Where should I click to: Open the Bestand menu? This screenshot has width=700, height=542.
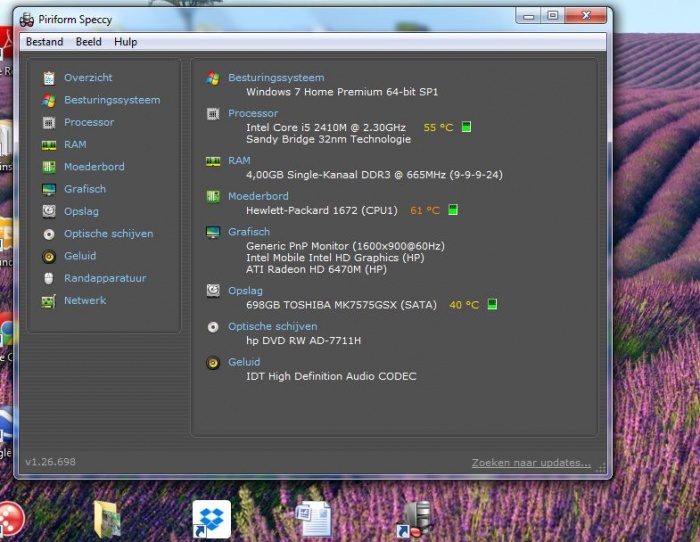pos(44,42)
